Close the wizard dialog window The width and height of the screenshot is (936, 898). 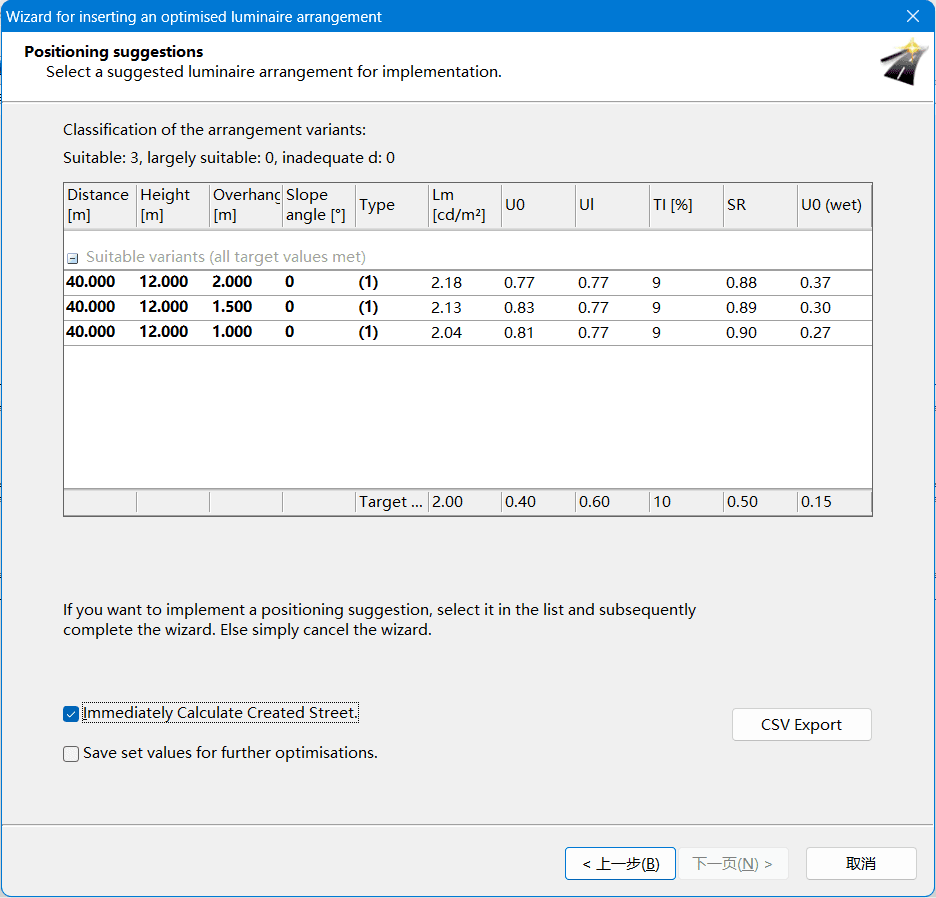tap(913, 16)
